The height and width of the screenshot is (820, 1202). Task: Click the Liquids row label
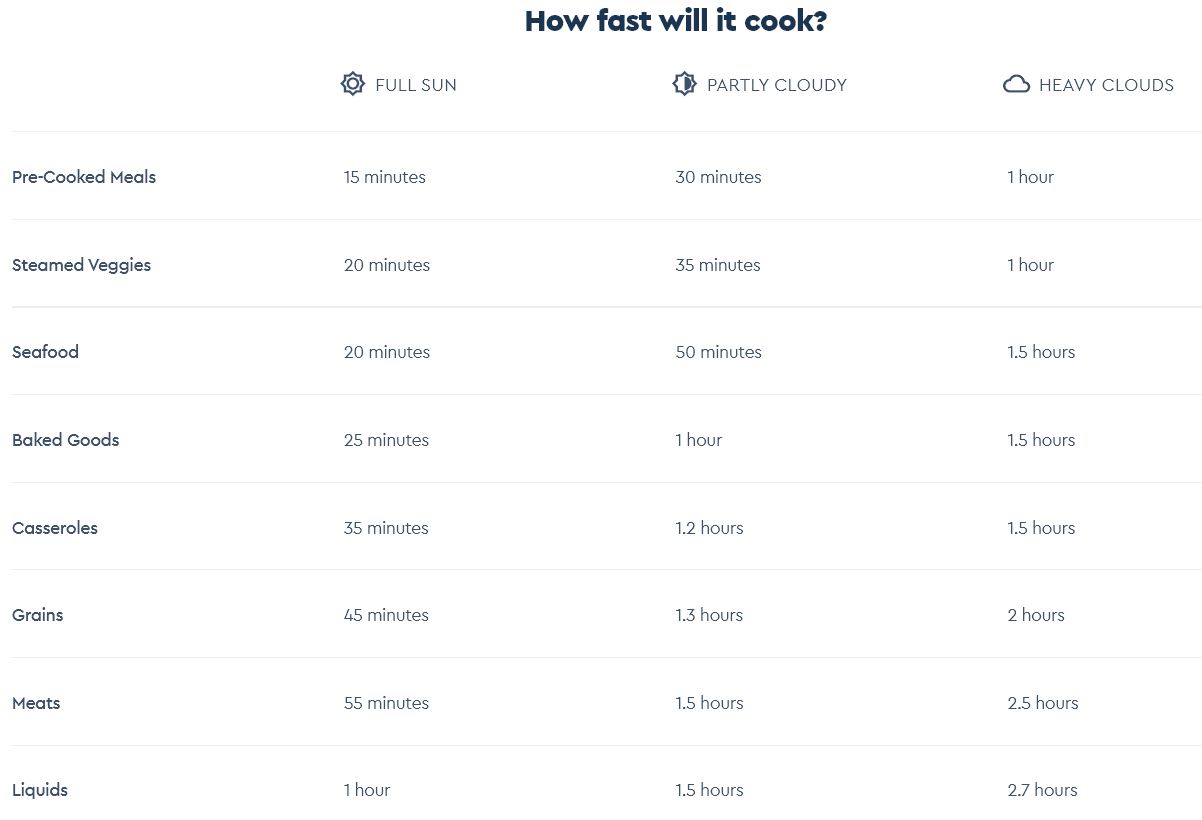(x=40, y=790)
